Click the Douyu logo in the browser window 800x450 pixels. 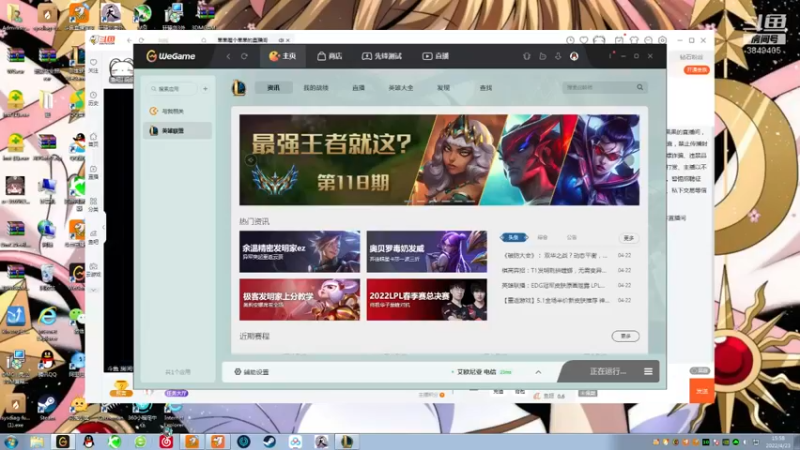click(103, 40)
